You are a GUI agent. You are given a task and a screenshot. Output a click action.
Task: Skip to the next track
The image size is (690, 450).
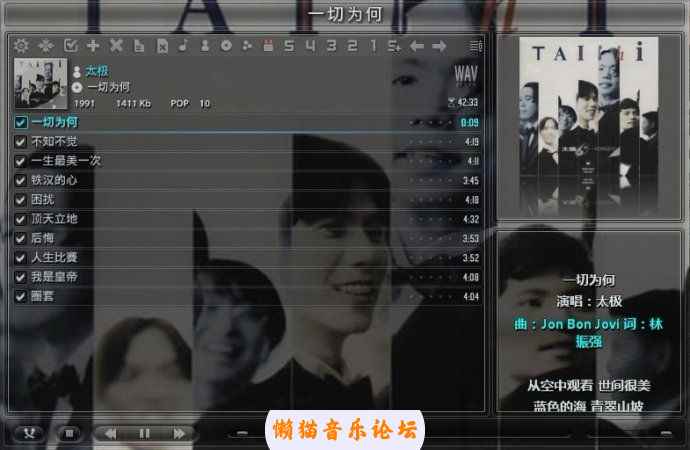tap(179, 433)
